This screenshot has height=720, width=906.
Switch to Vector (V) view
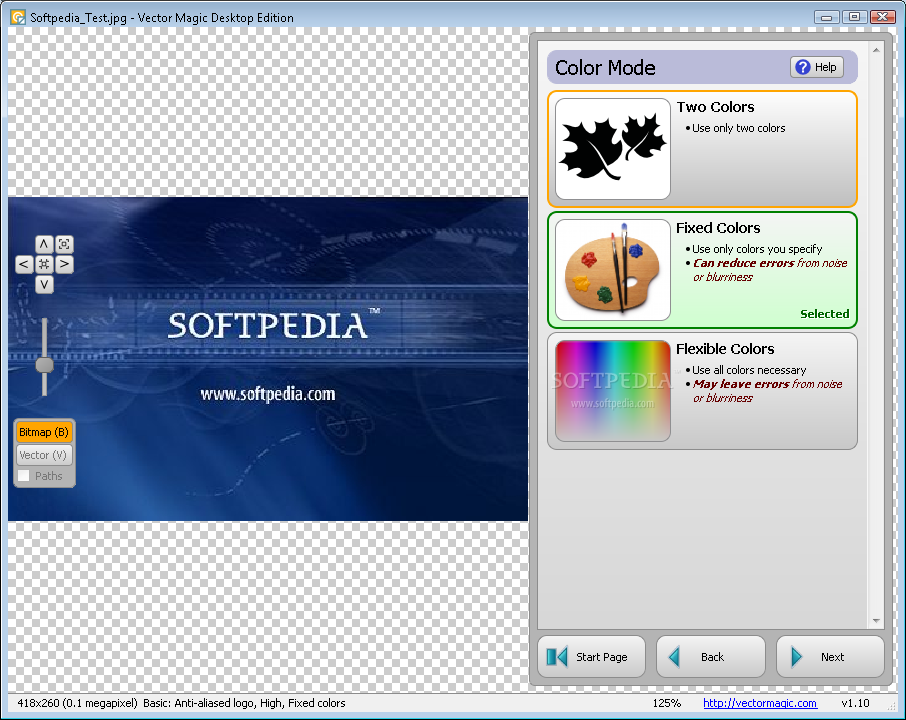point(44,455)
